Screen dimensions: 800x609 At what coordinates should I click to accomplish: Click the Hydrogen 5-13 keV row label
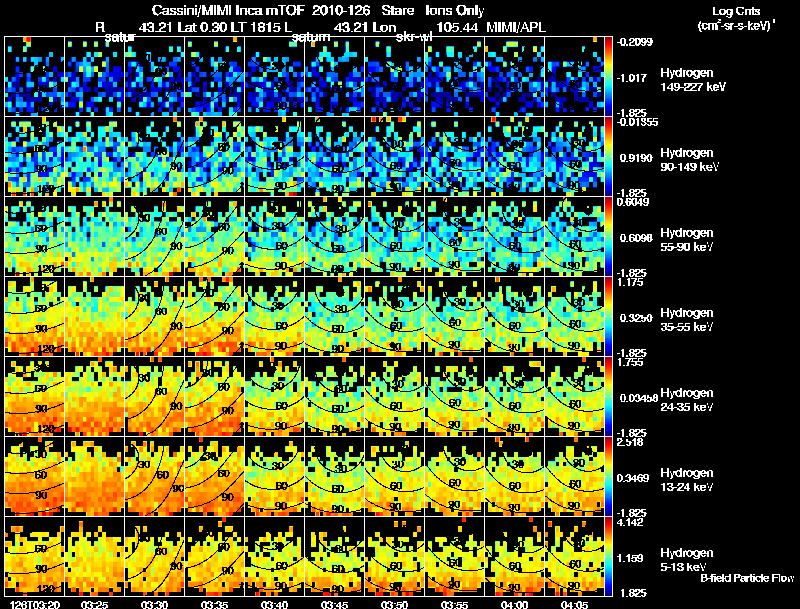click(x=687, y=560)
